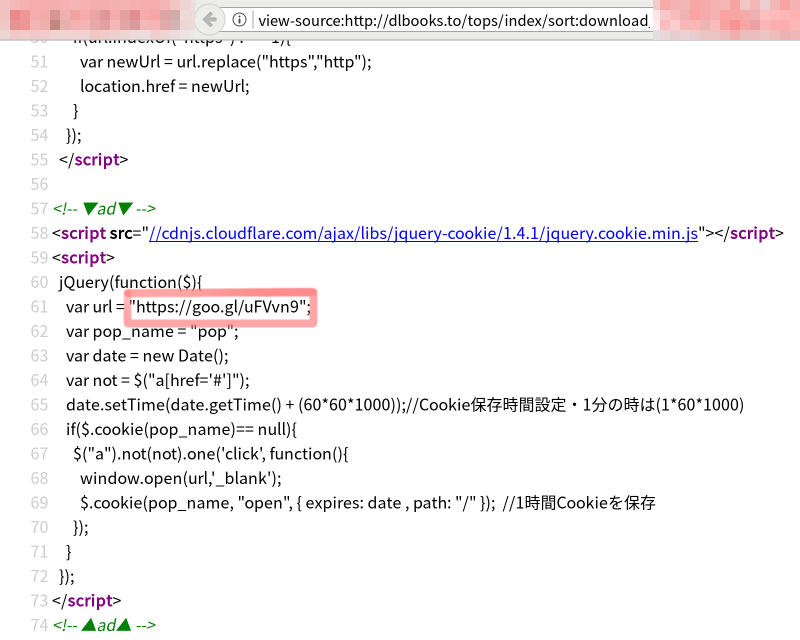Click line number 61
Image resolution: width=800 pixels, height=640 pixels.
pyautogui.click(x=39, y=307)
